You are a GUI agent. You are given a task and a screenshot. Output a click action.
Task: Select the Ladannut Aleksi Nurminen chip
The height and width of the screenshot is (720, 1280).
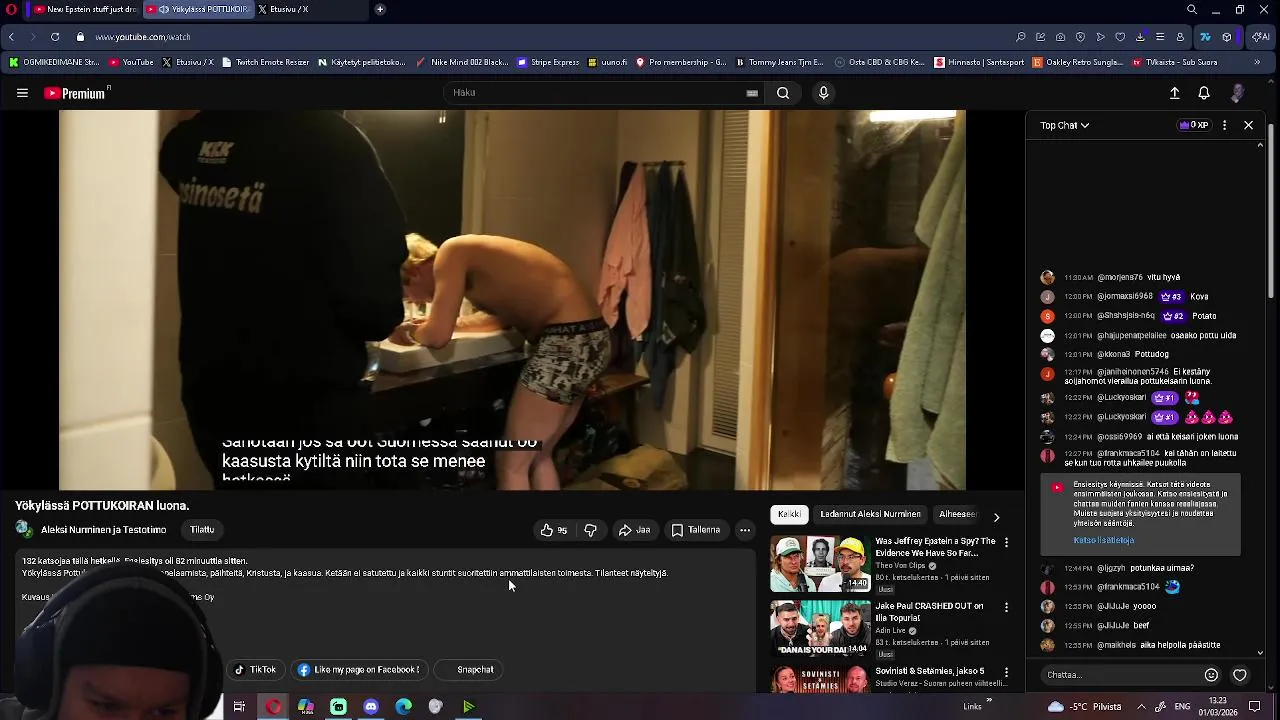pyautogui.click(x=870, y=514)
